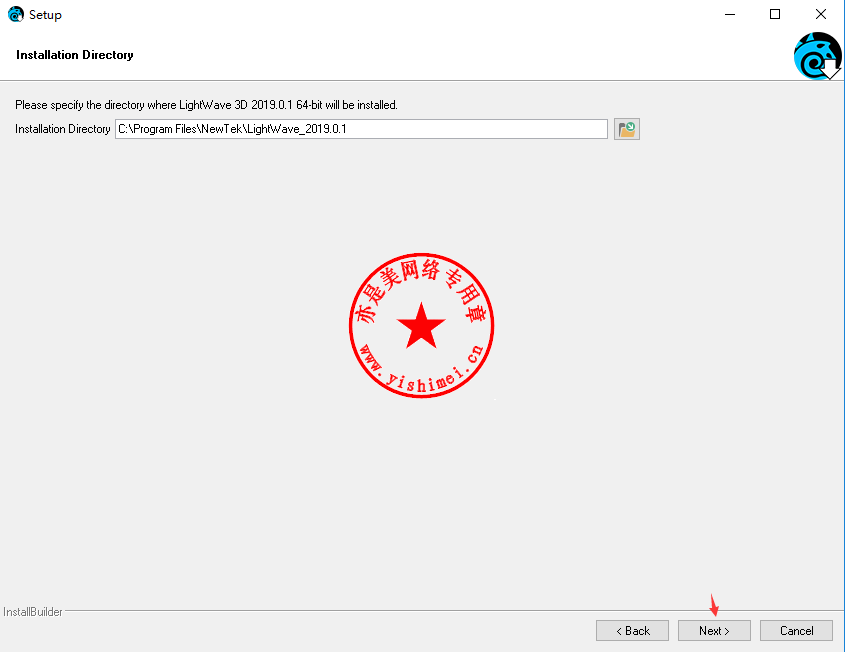Click the "Please specify the directory" instruction text
Image resolution: width=845 pixels, height=652 pixels.
click(206, 105)
